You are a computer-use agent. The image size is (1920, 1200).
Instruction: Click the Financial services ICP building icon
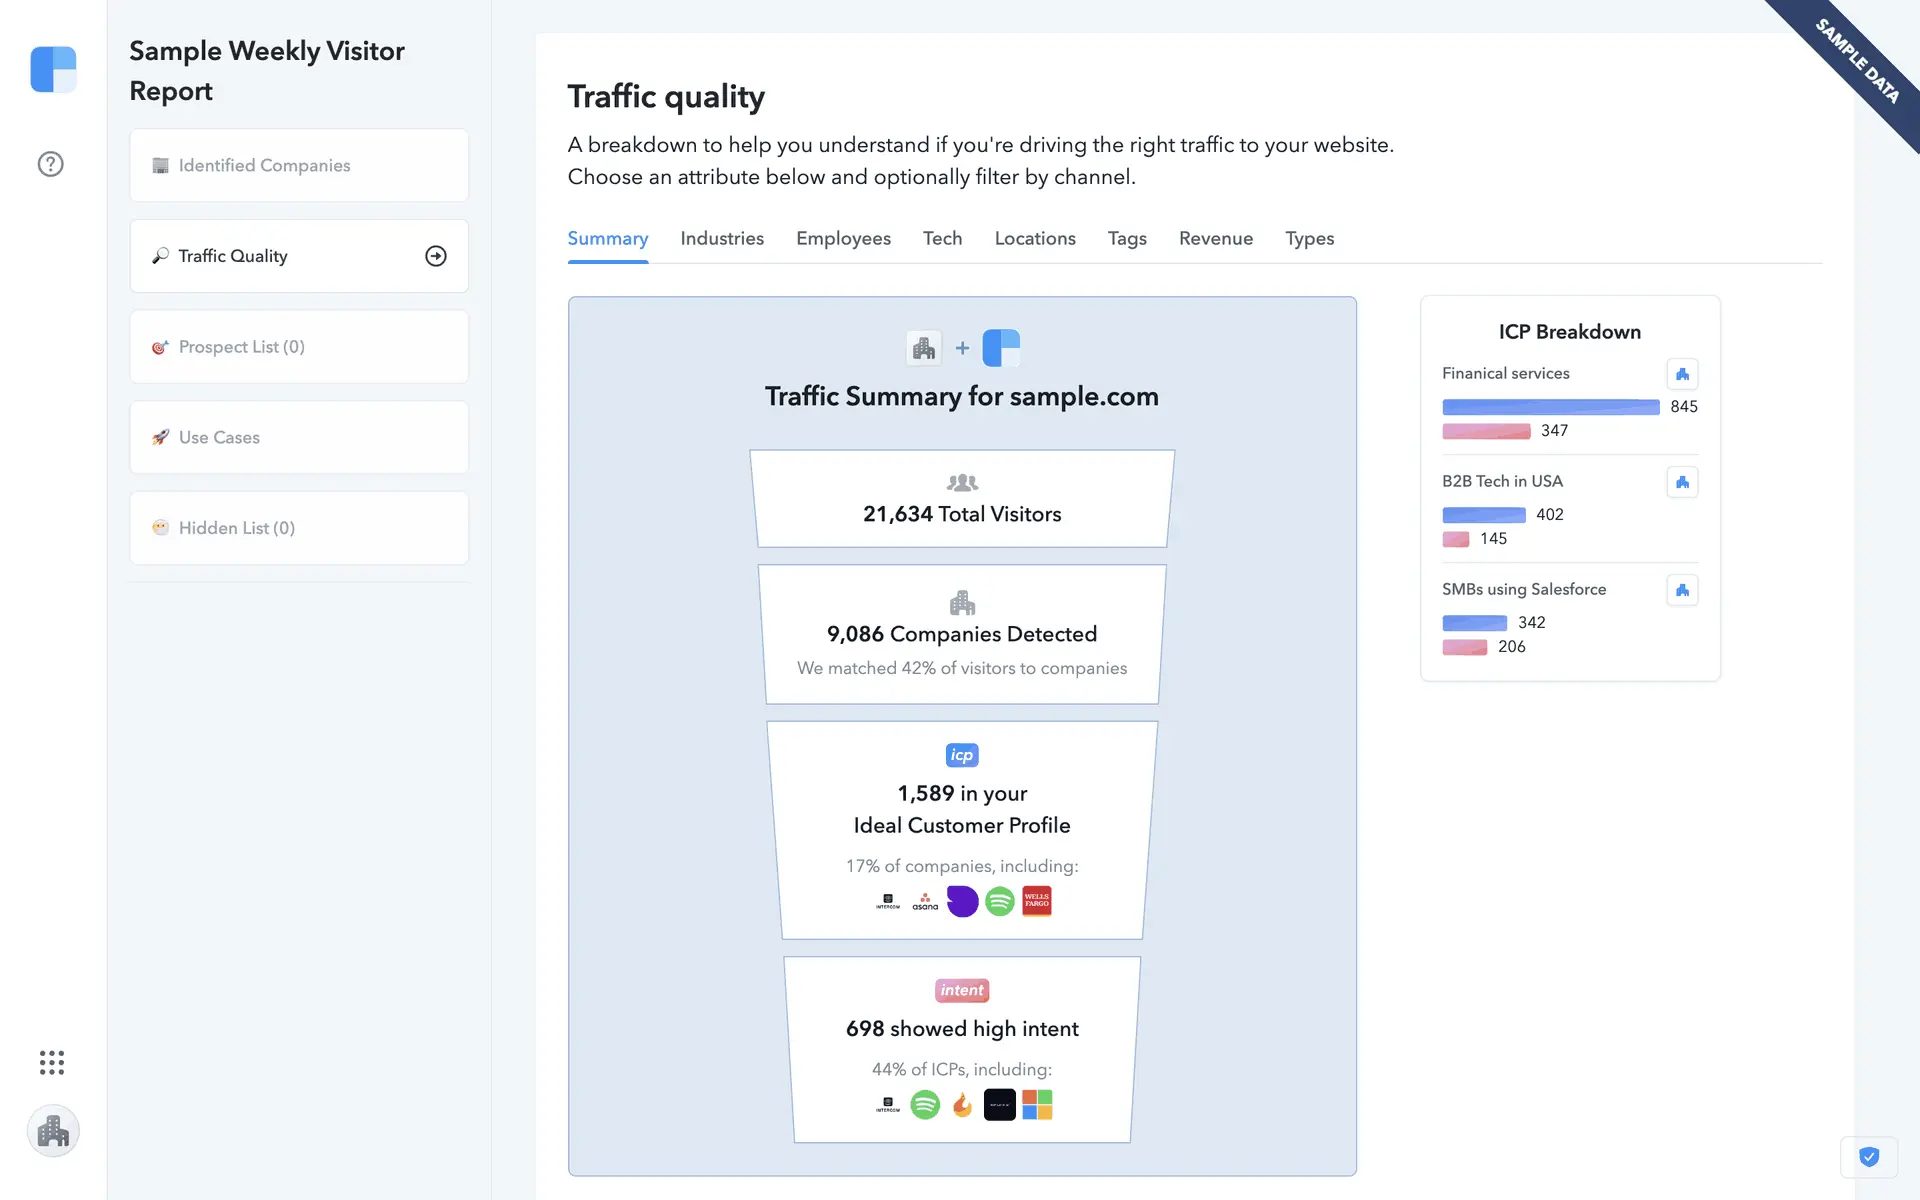[x=1682, y=374]
